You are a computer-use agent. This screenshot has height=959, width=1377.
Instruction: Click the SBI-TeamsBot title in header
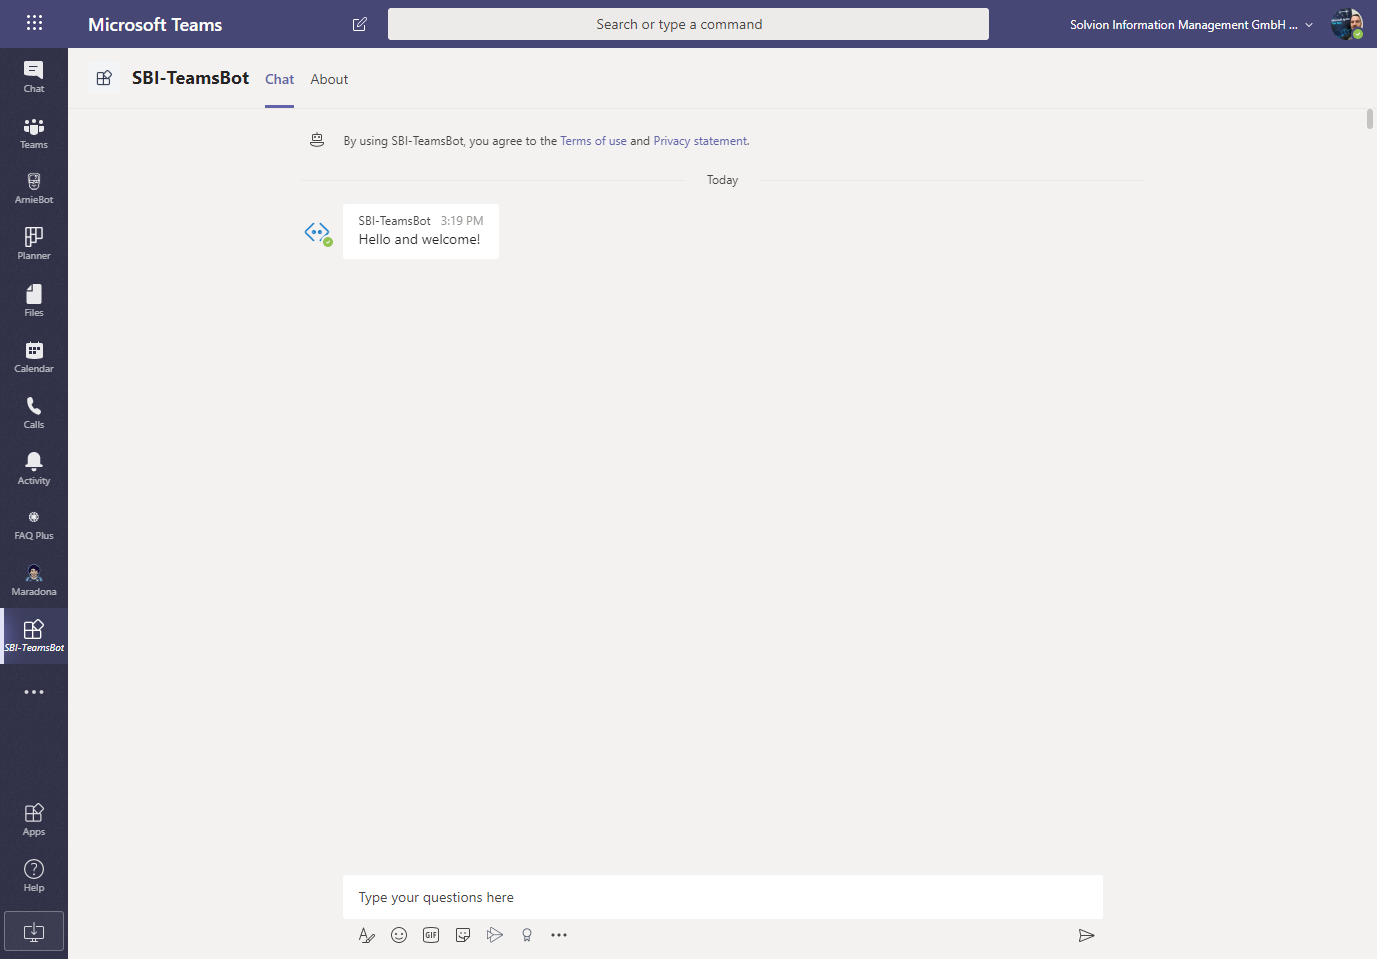point(190,78)
